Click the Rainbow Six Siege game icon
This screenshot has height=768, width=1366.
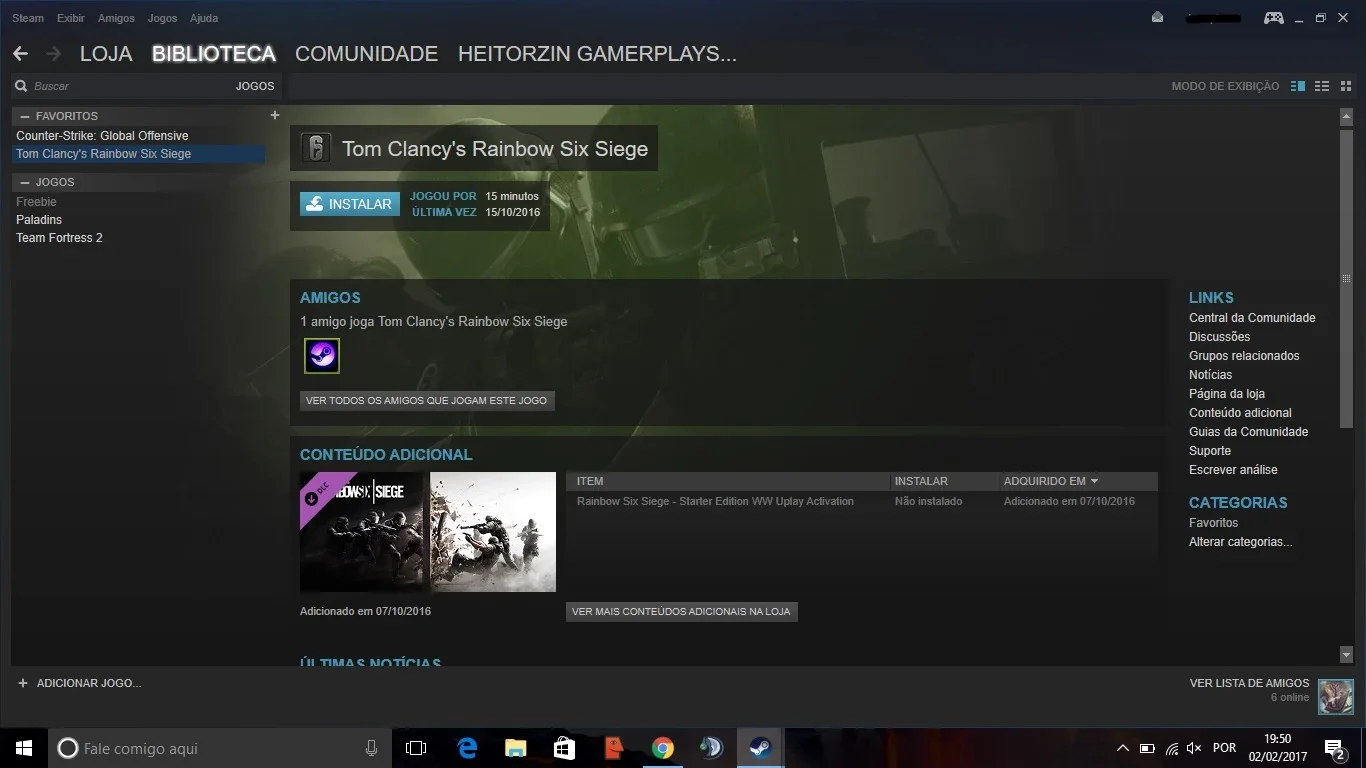click(x=316, y=149)
